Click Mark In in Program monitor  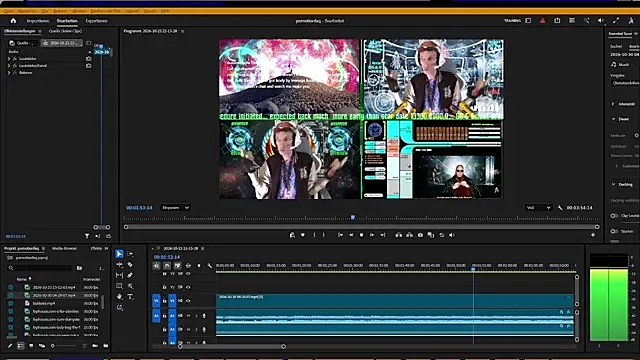click(x=313, y=235)
